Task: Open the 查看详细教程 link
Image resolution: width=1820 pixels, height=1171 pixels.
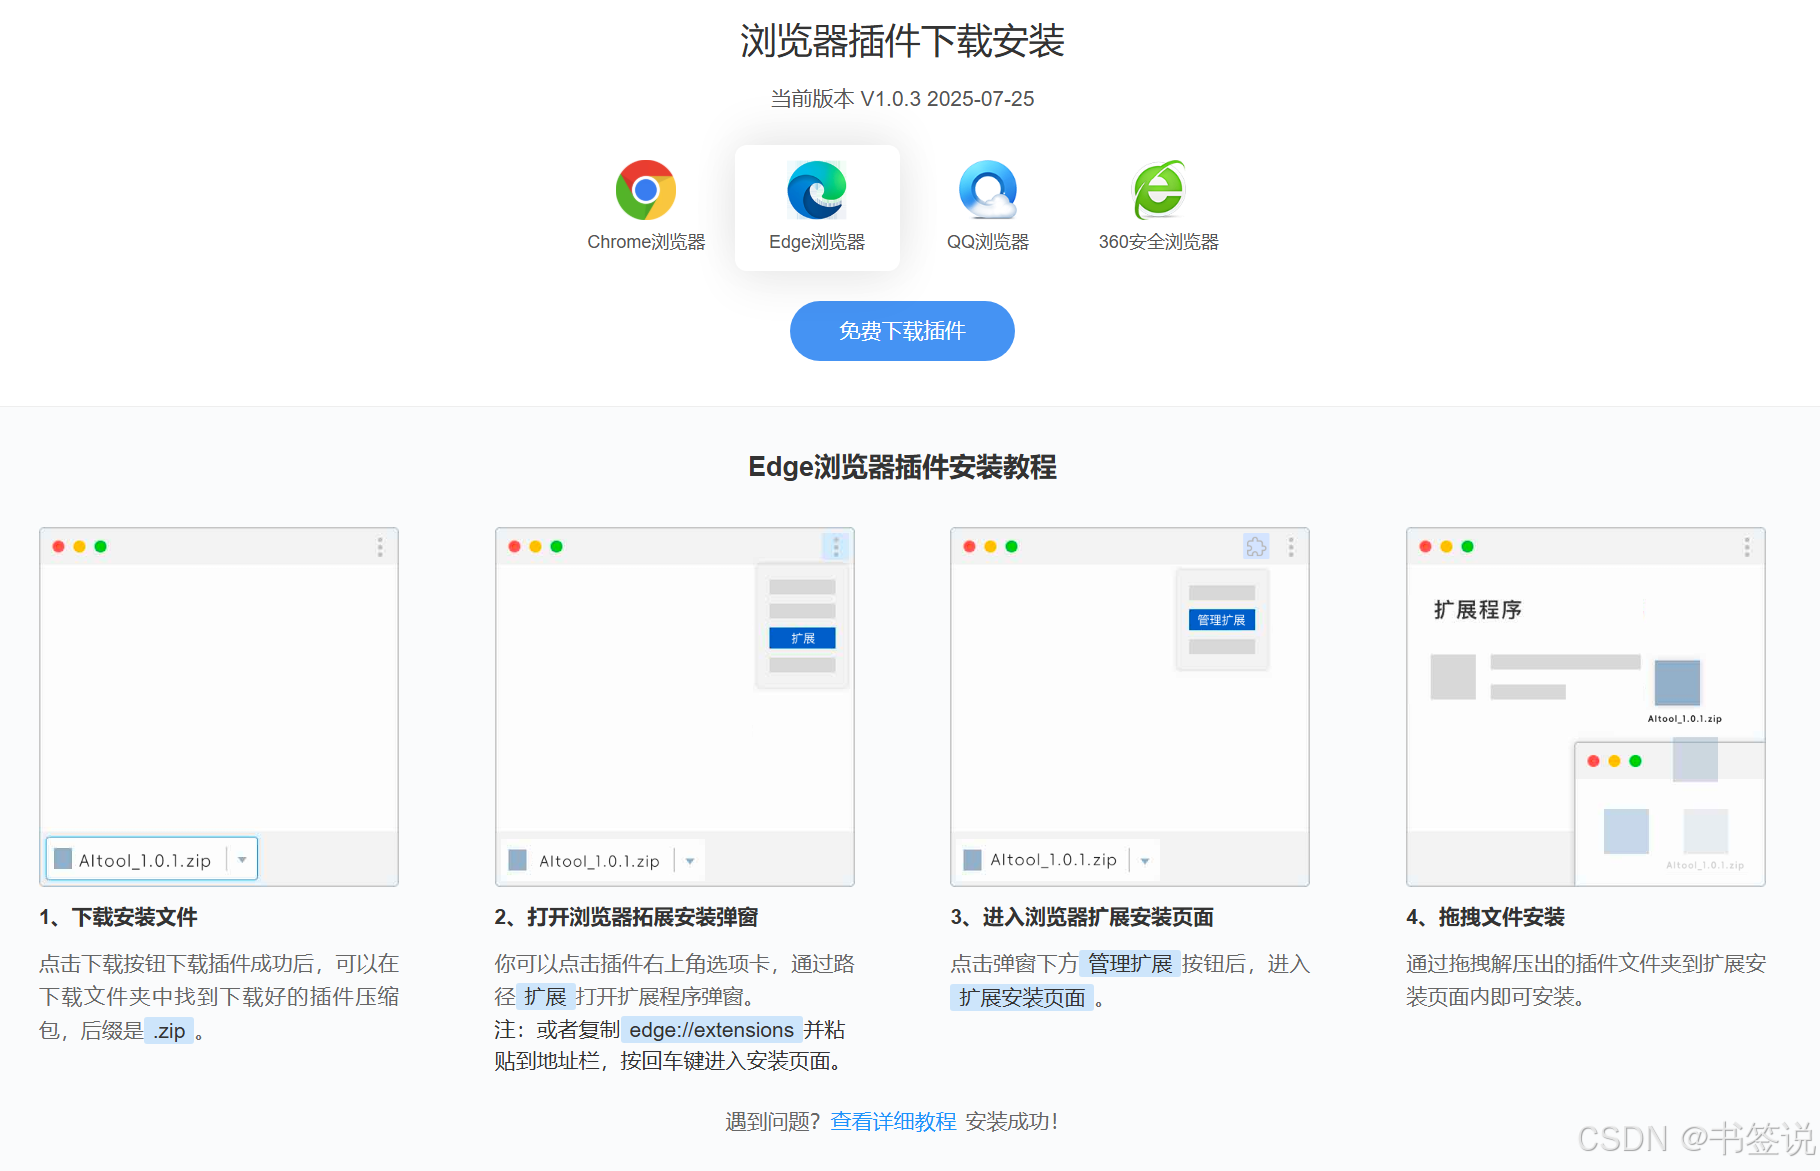Action: 893,1122
